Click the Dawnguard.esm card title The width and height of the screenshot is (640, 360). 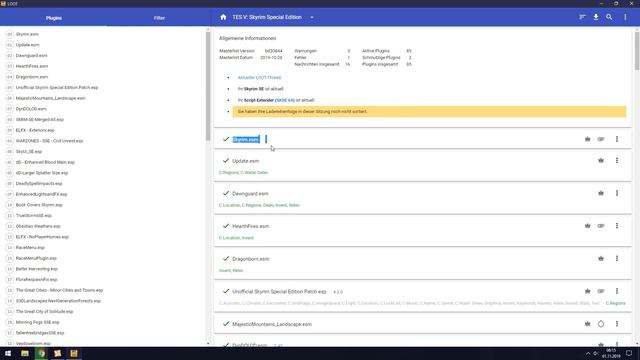[x=250, y=193]
